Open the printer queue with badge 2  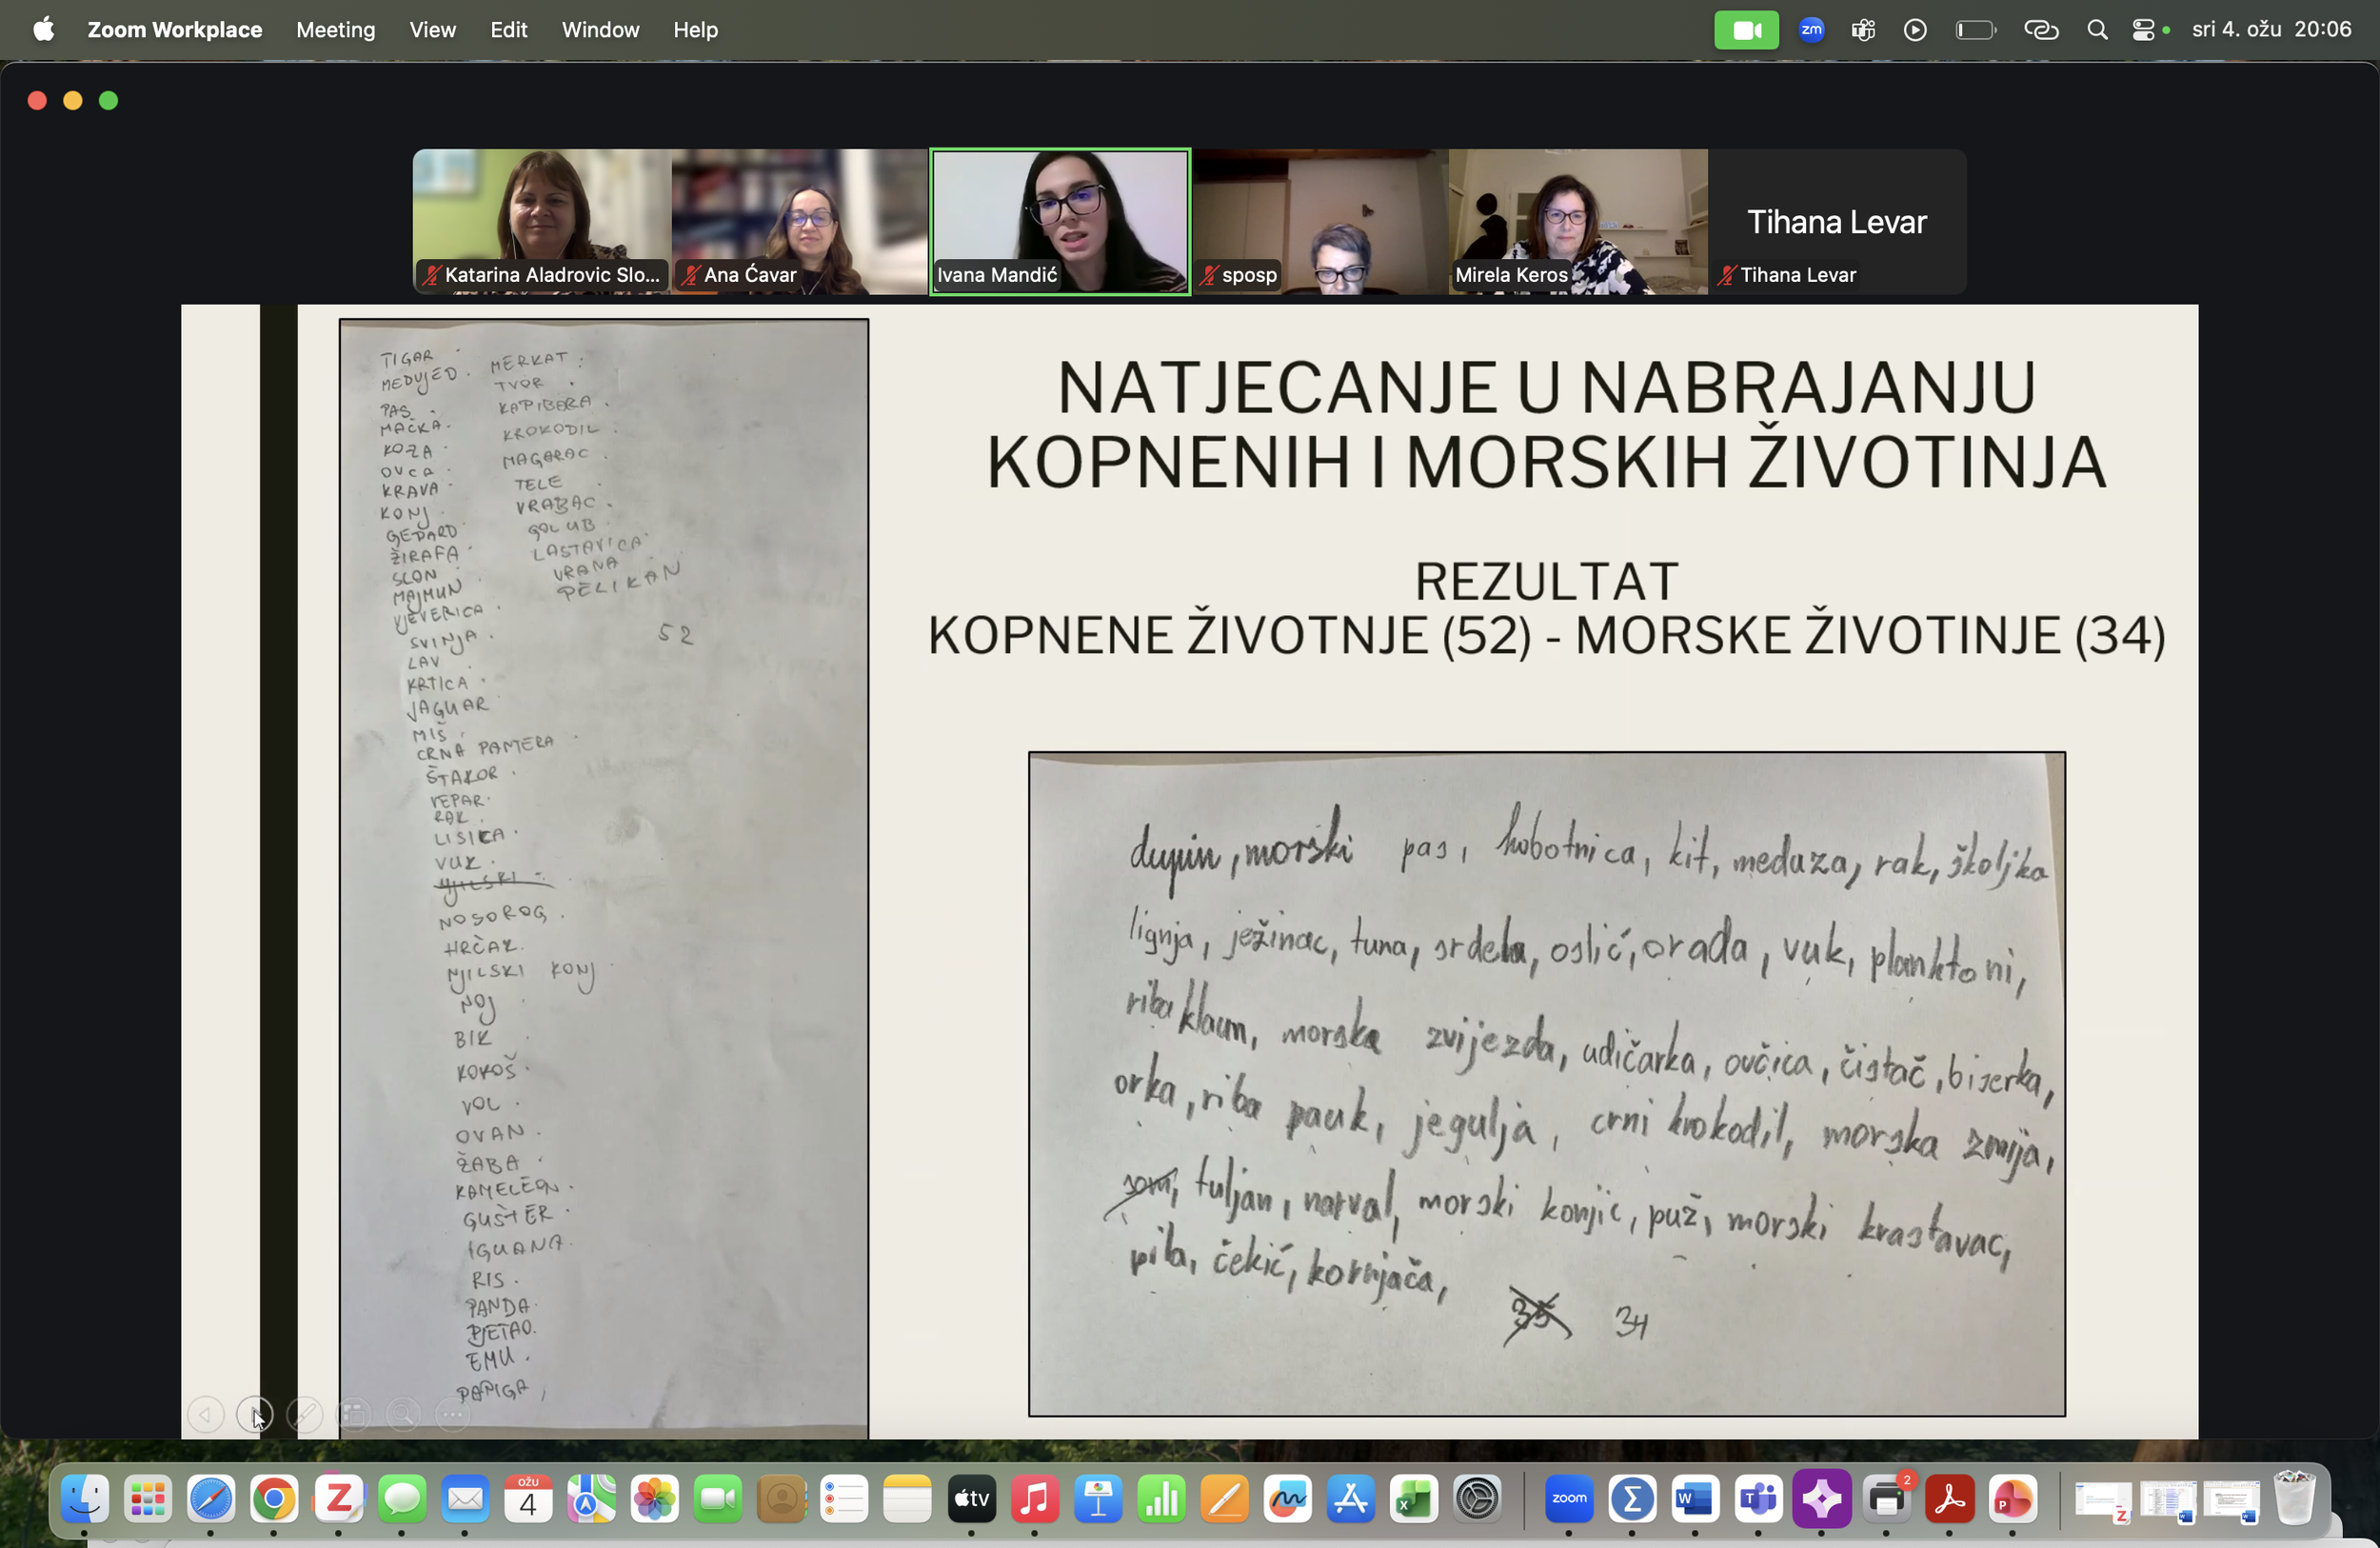click(x=1887, y=1499)
